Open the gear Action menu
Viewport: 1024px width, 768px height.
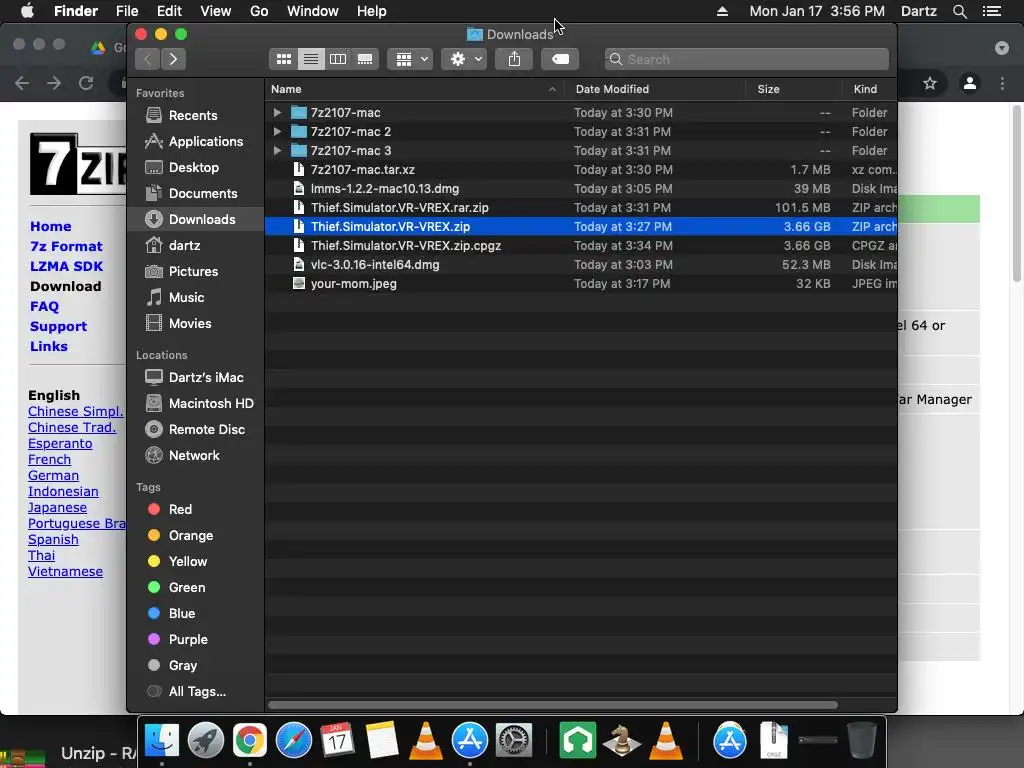click(x=464, y=59)
